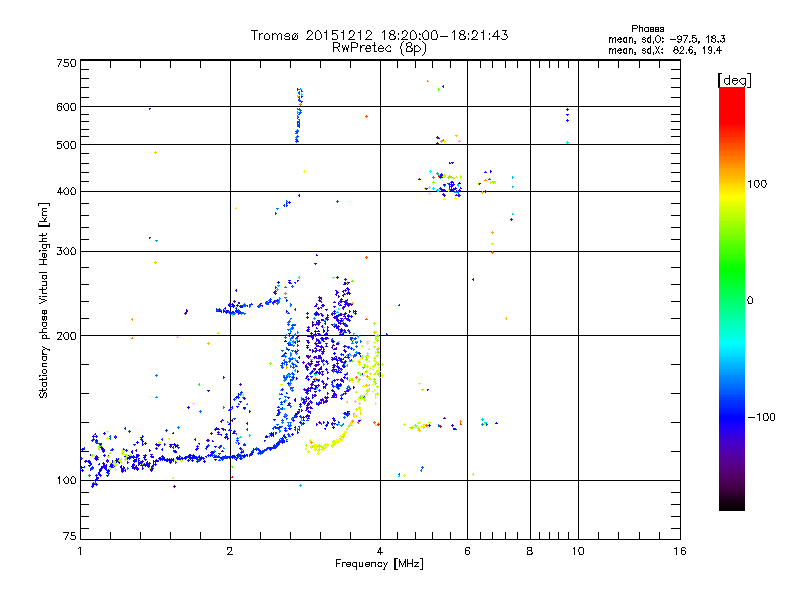The image size is (800, 600).
Task: Click the colorbar tick label '100'
Action: click(x=757, y=184)
